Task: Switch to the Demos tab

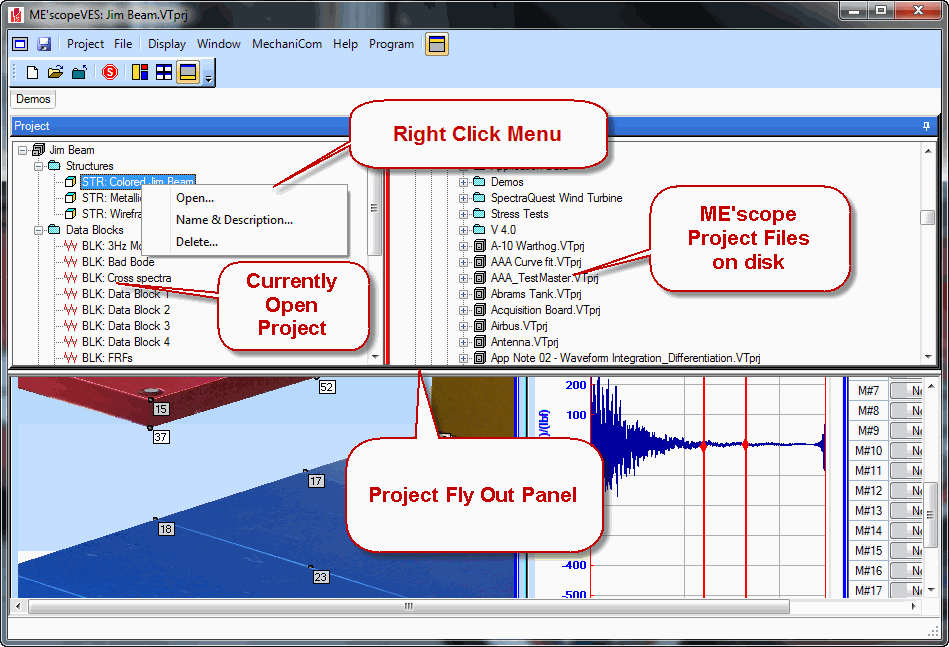Action: click(33, 99)
